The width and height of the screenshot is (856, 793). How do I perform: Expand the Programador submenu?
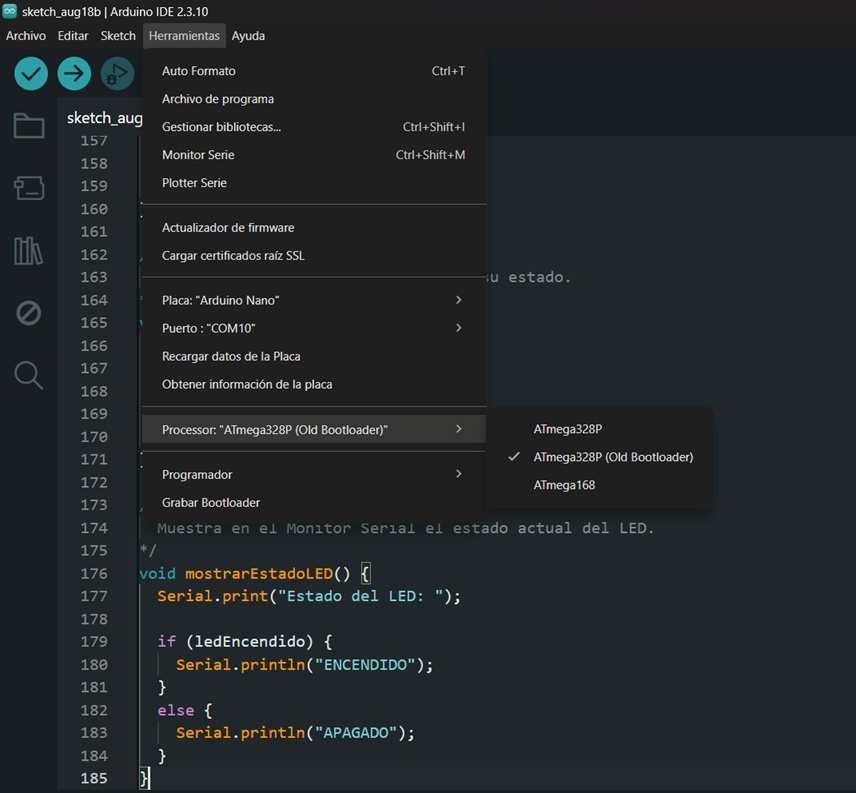point(314,474)
